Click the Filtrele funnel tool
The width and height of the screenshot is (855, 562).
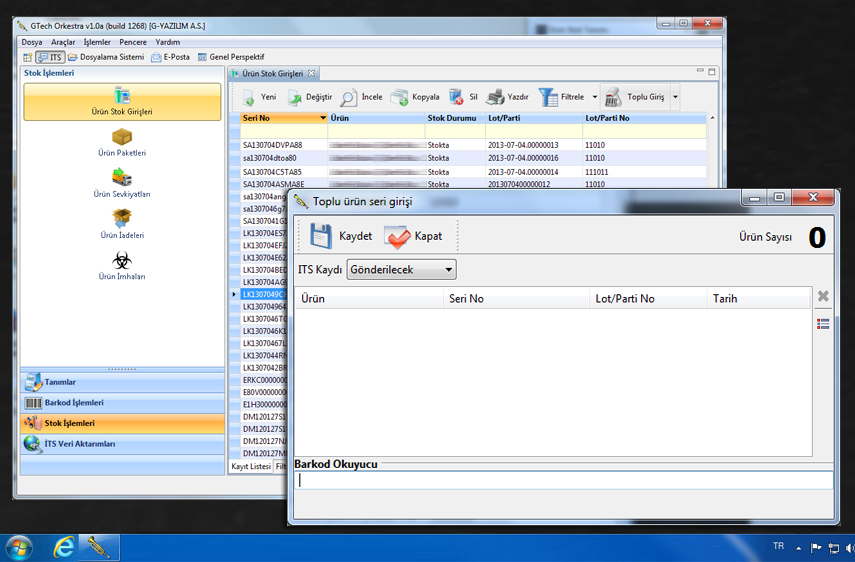[547, 97]
